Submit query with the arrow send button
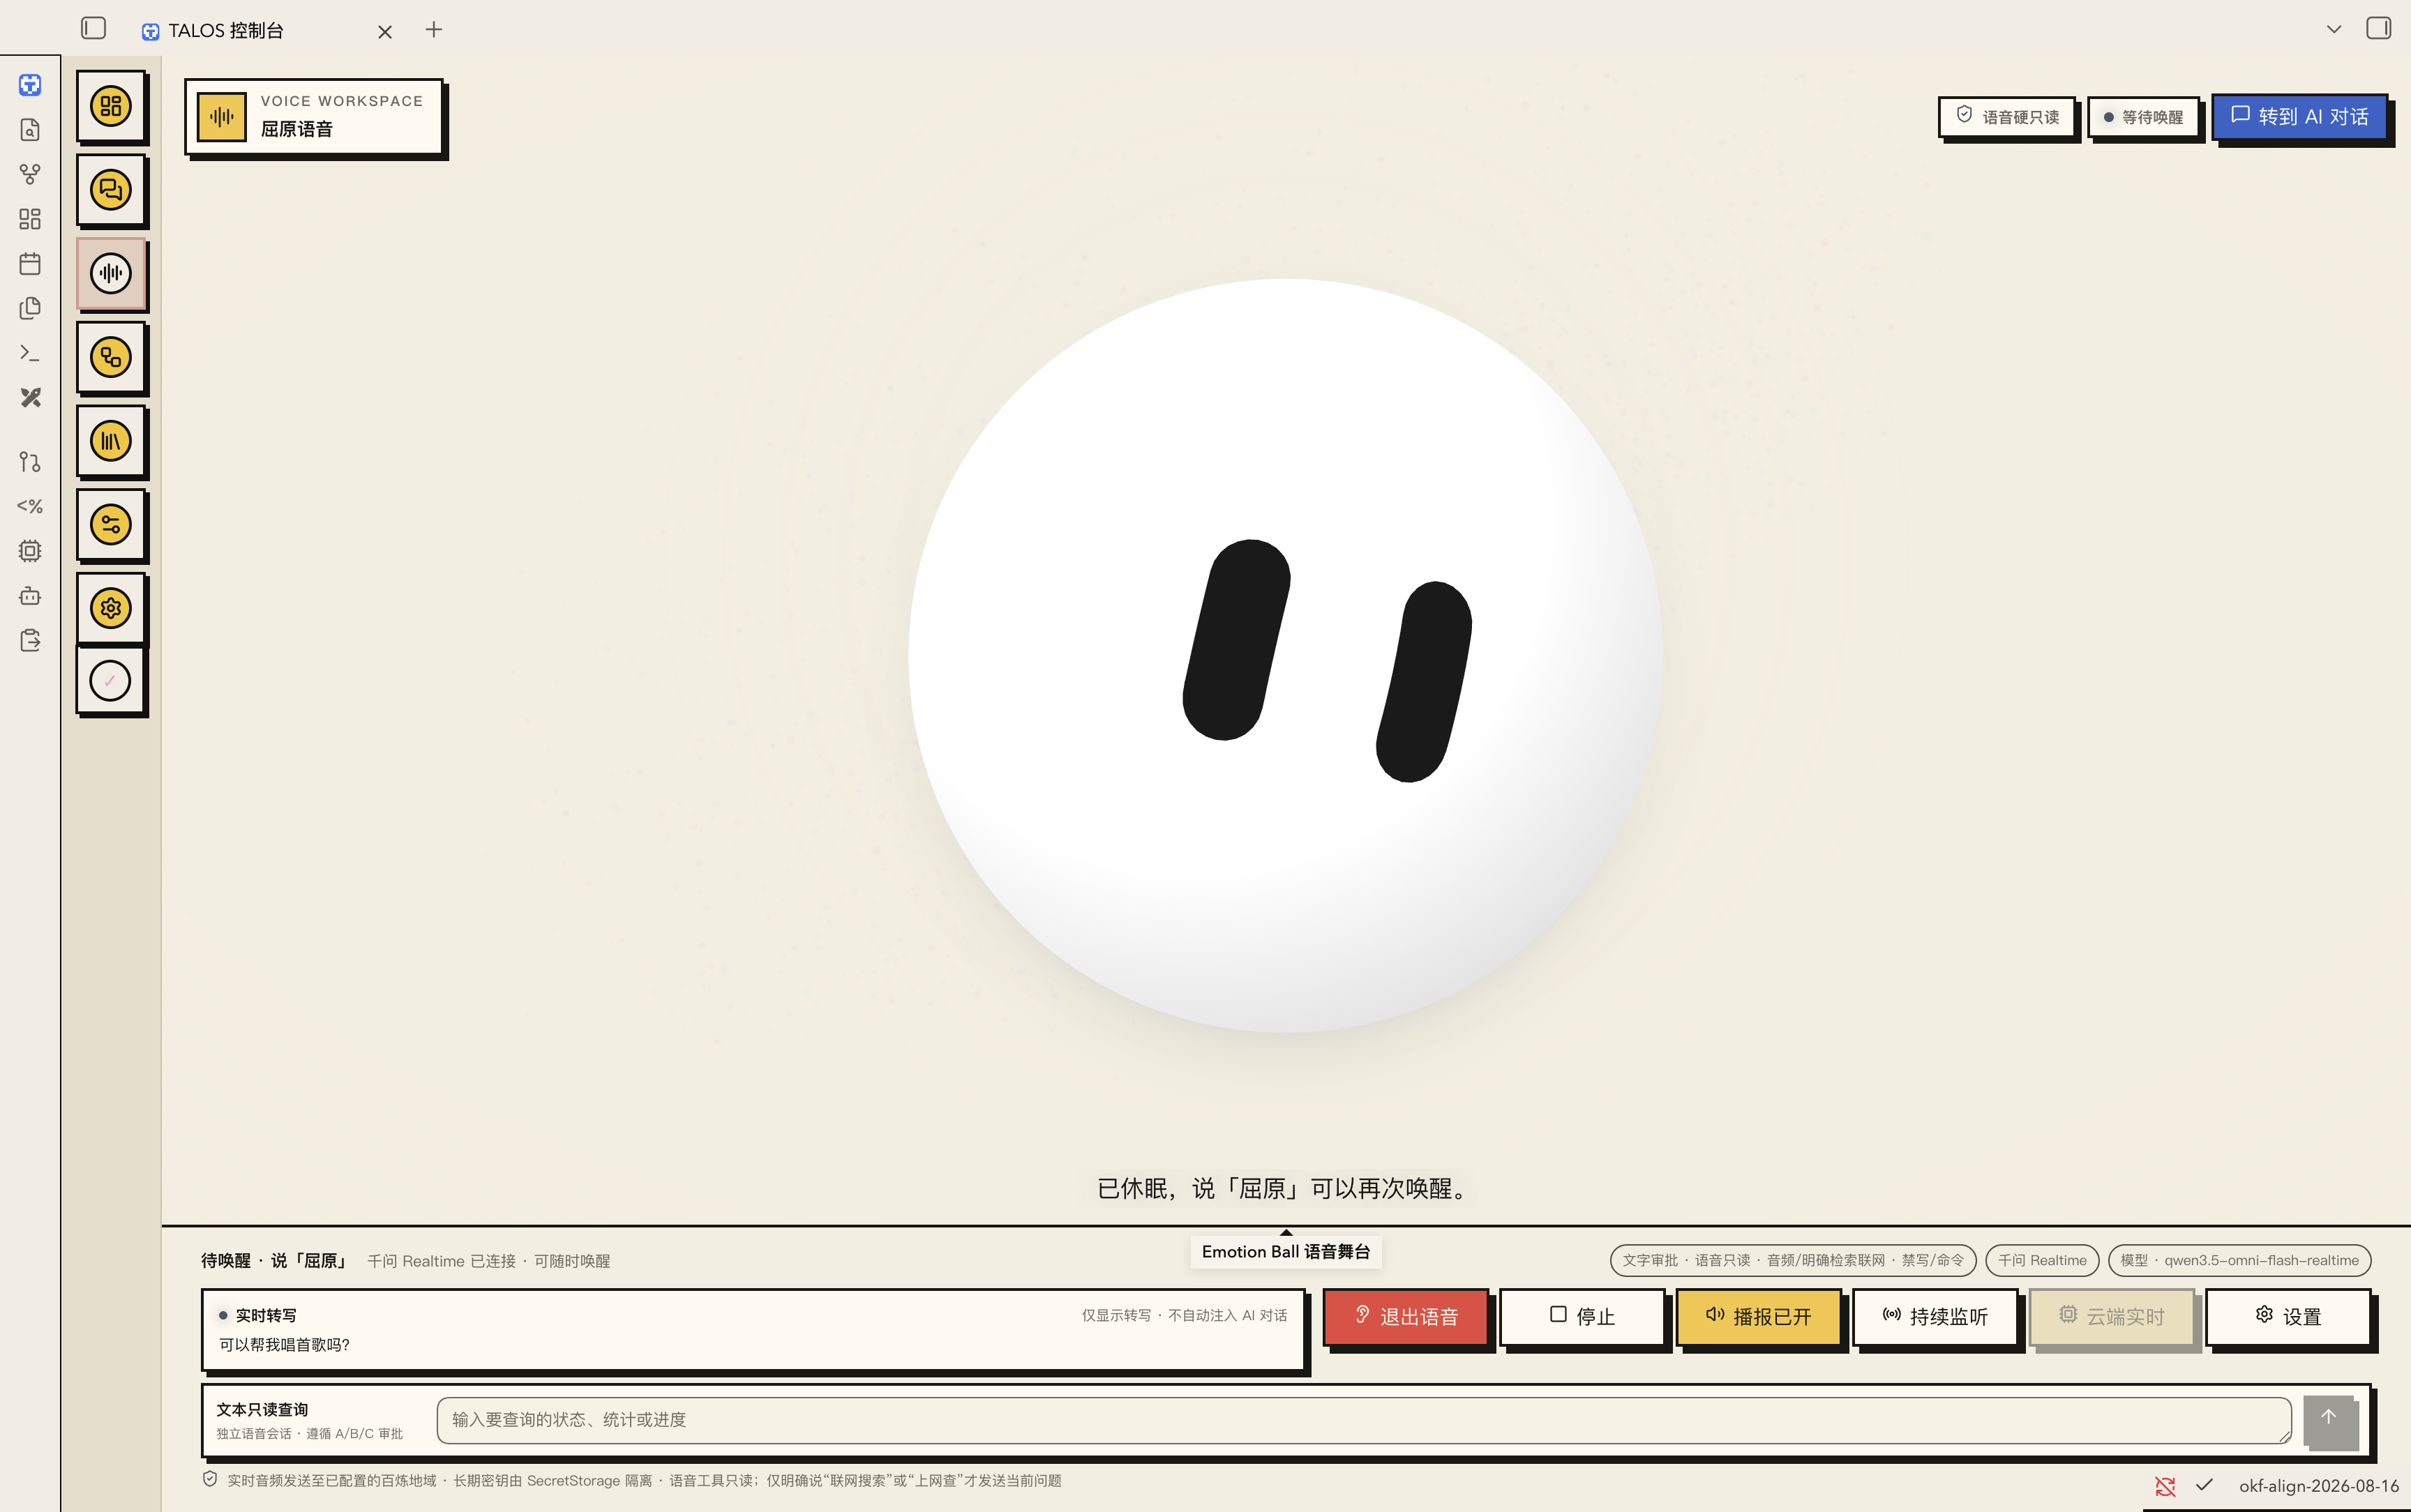This screenshot has height=1512, width=2411. point(2329,1421)
